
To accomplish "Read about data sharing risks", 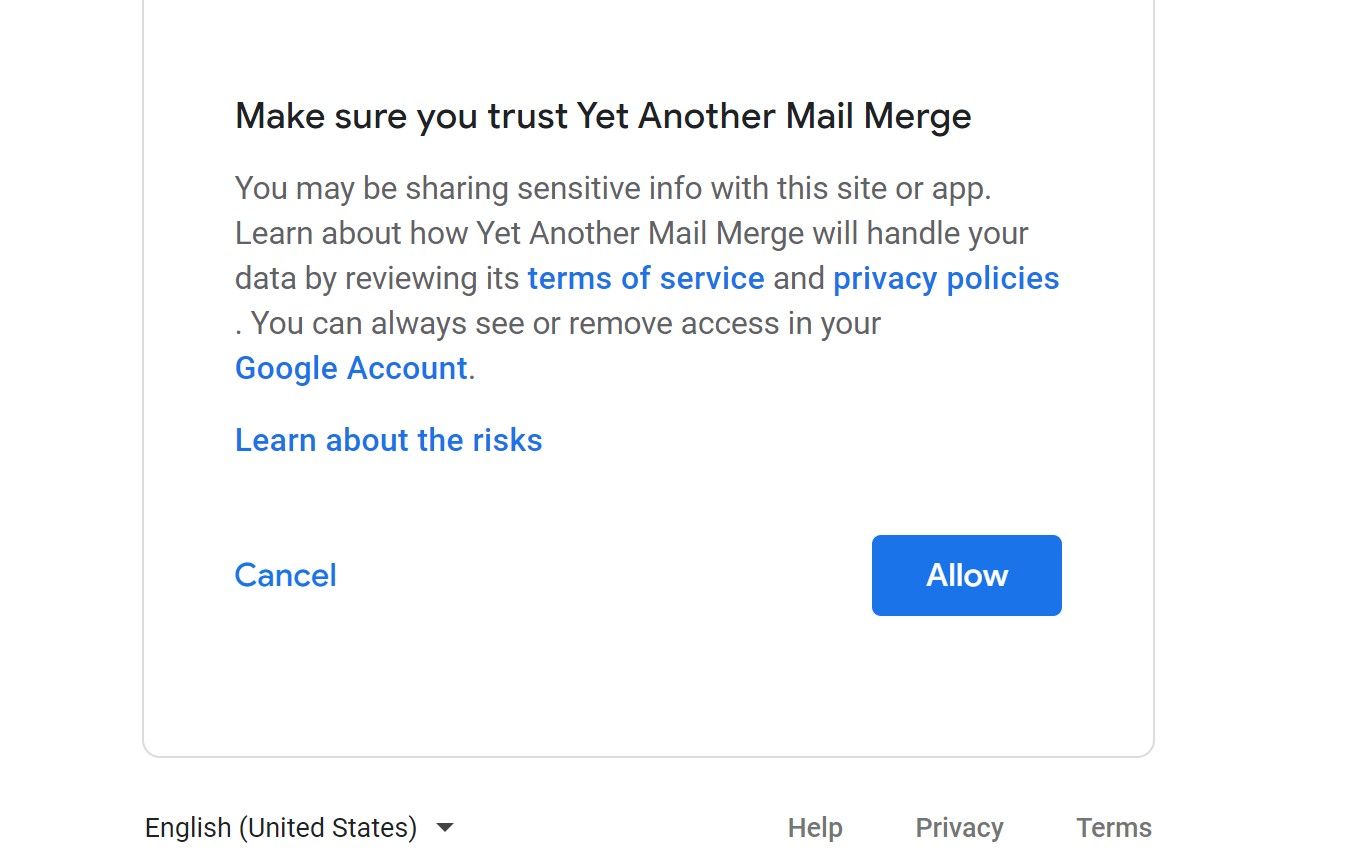I will [x=389, y=440].
